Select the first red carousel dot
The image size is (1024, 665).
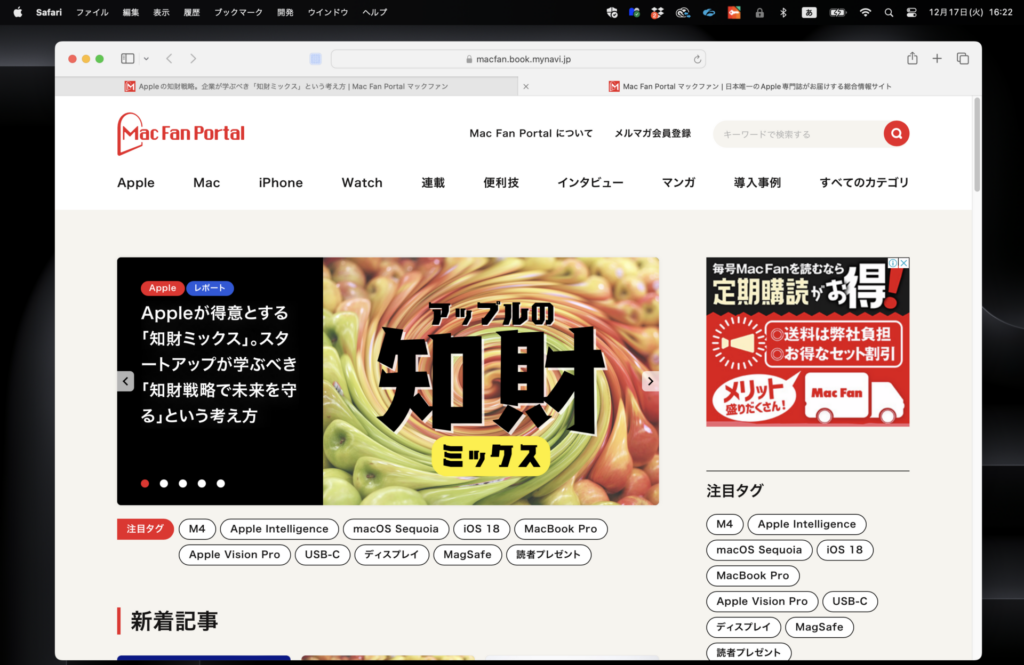click(145, 483)
